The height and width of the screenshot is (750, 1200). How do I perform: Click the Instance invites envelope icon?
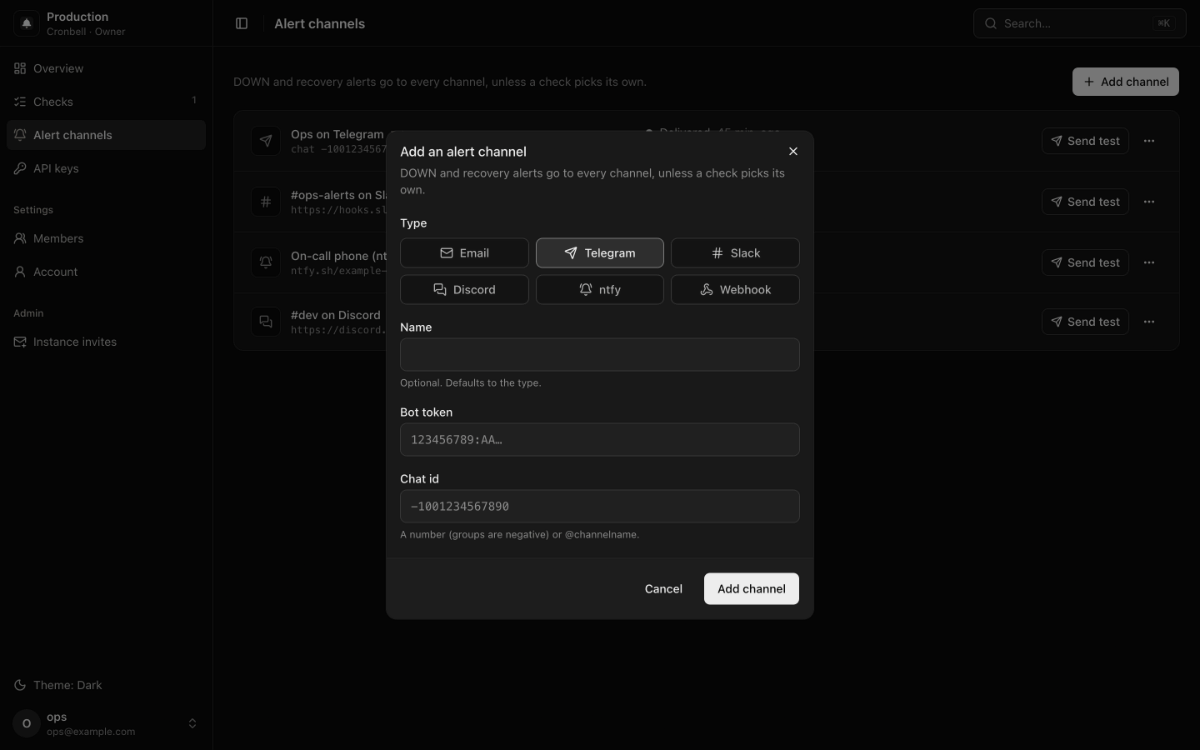pos(20,341)
